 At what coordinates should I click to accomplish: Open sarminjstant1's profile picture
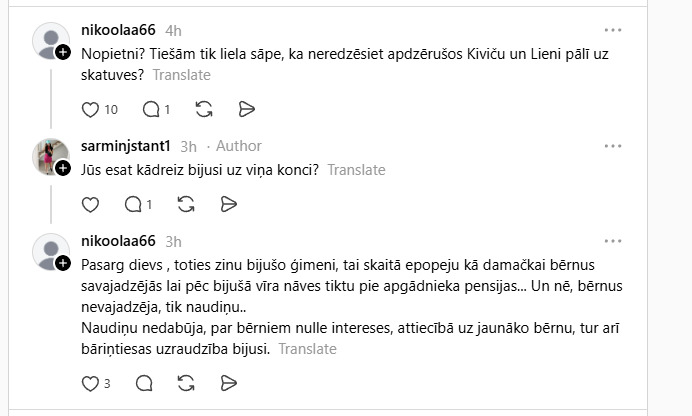(51, 156)
